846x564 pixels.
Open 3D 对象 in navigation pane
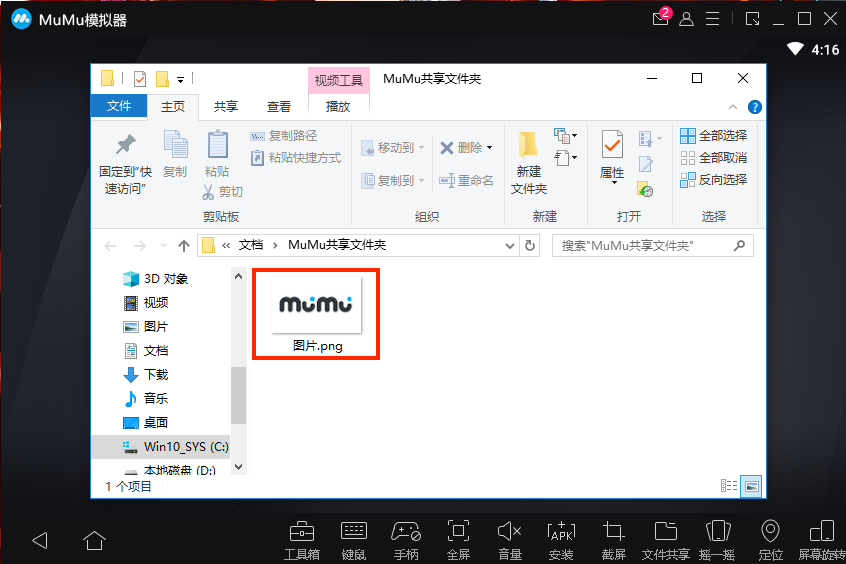click(155, 278)
